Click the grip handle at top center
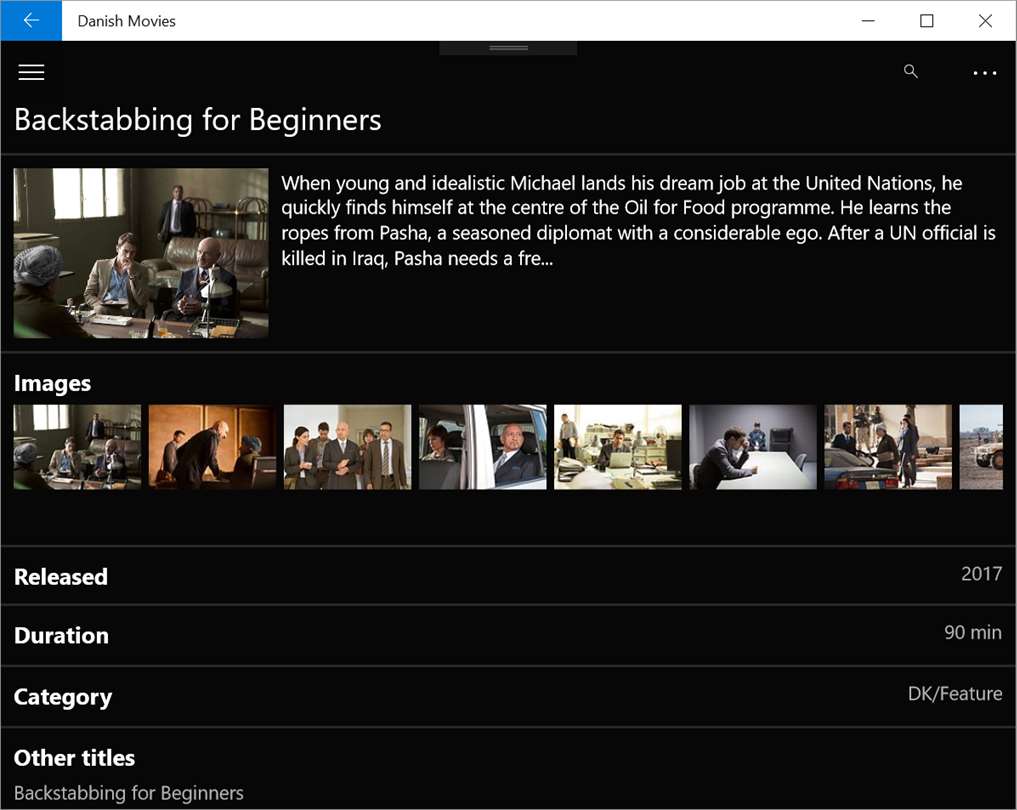Viewport: 1017px width, 810px height. tap(508, 48)
